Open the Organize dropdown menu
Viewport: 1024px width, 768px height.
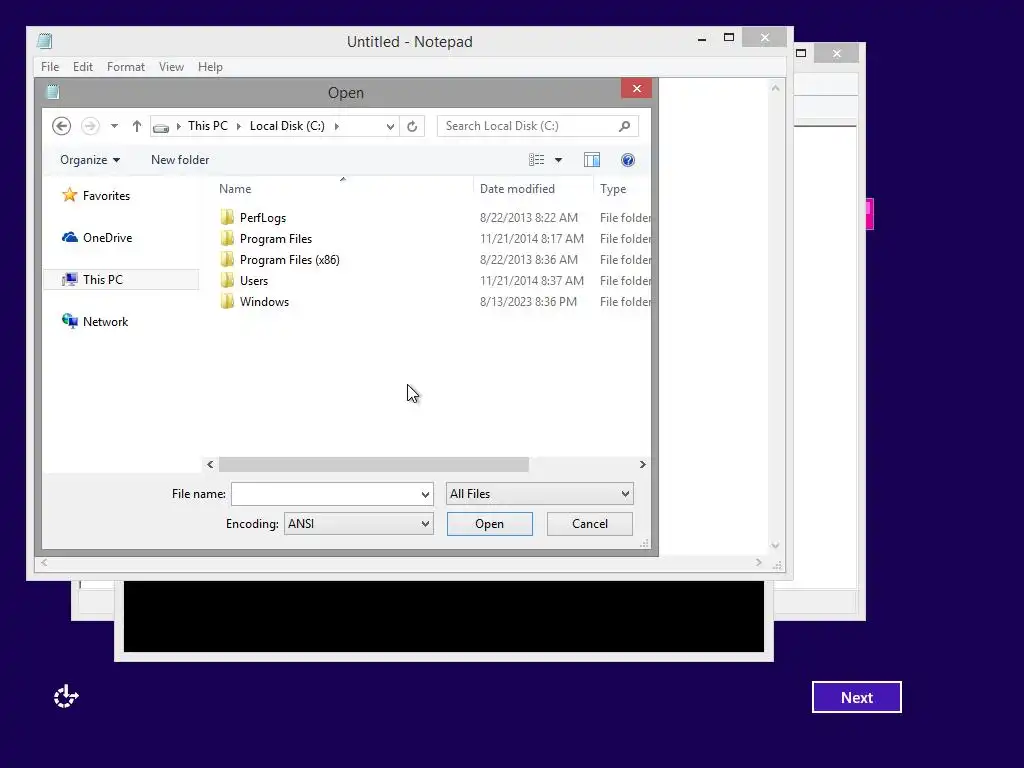90,160
